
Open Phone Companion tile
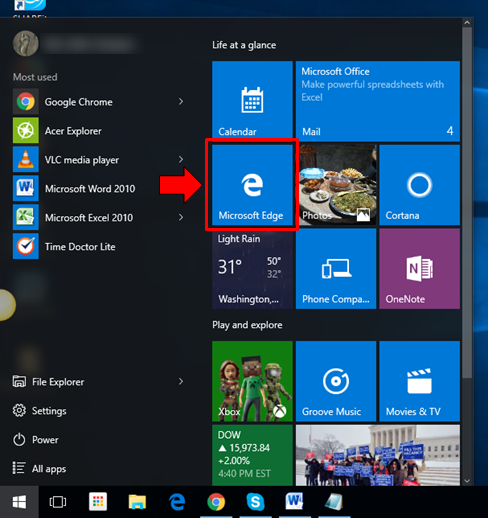pos(336,269)
